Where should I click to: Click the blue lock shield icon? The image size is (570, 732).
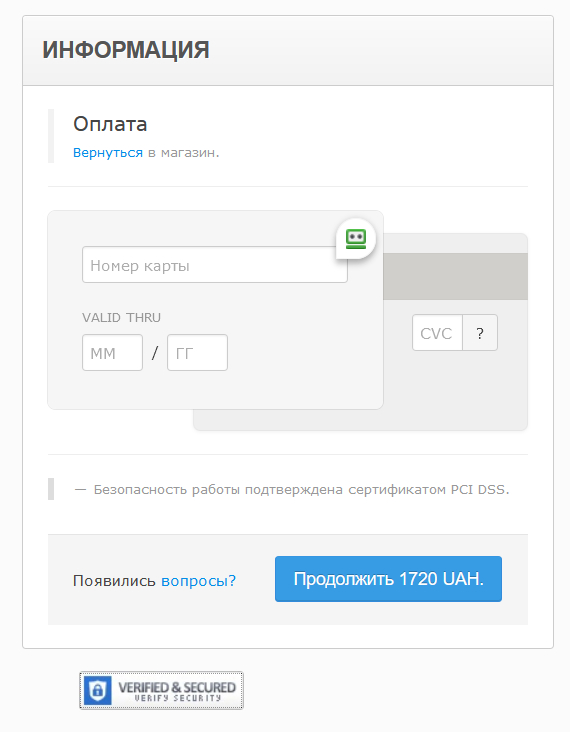pos(98,690)
